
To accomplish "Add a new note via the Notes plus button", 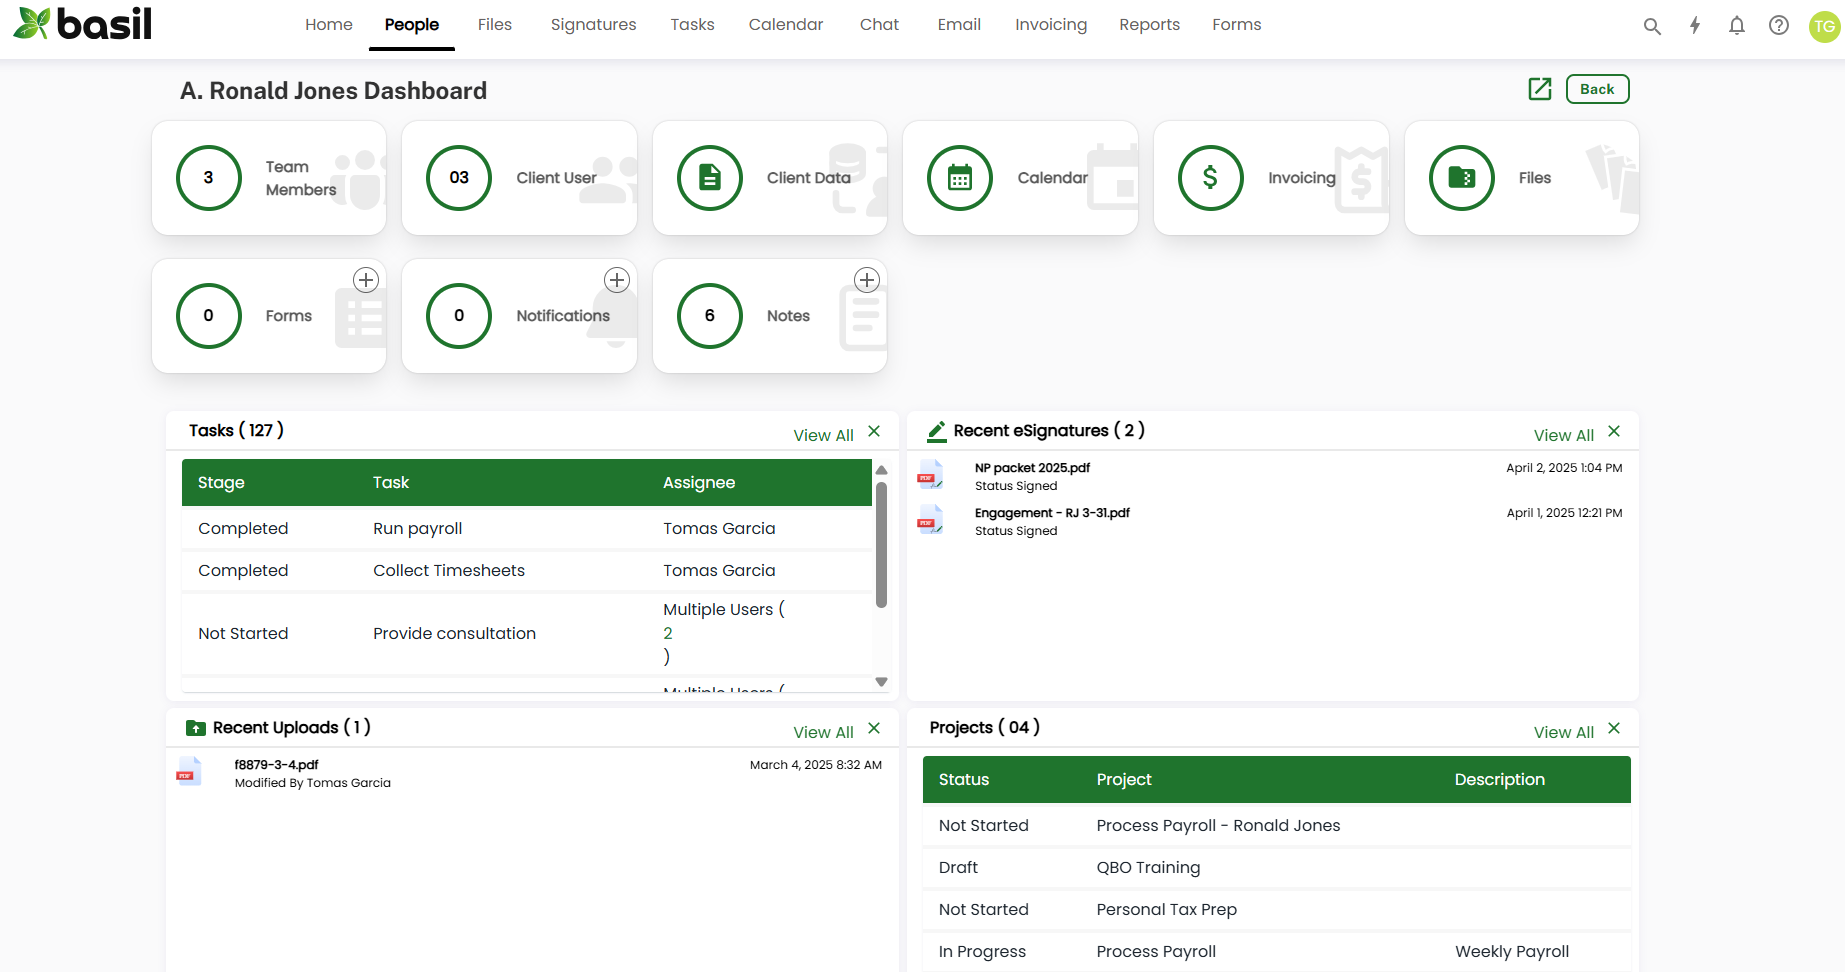I will 867,280.
